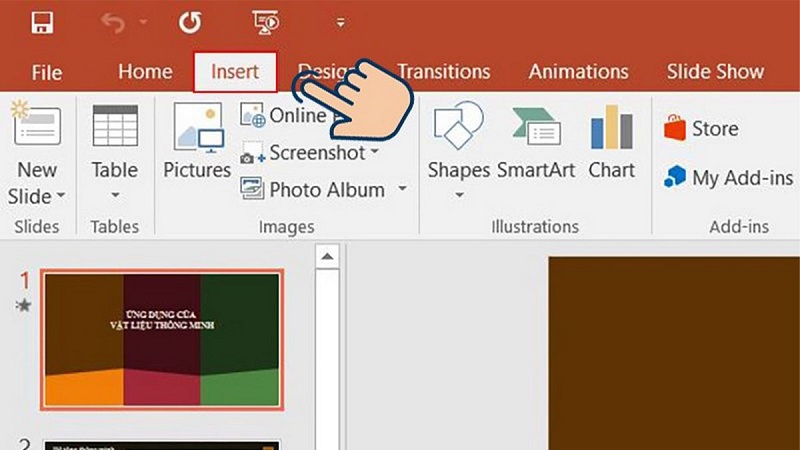Open the Customize Quick Access Toolbar dropdown

point(340,23)
